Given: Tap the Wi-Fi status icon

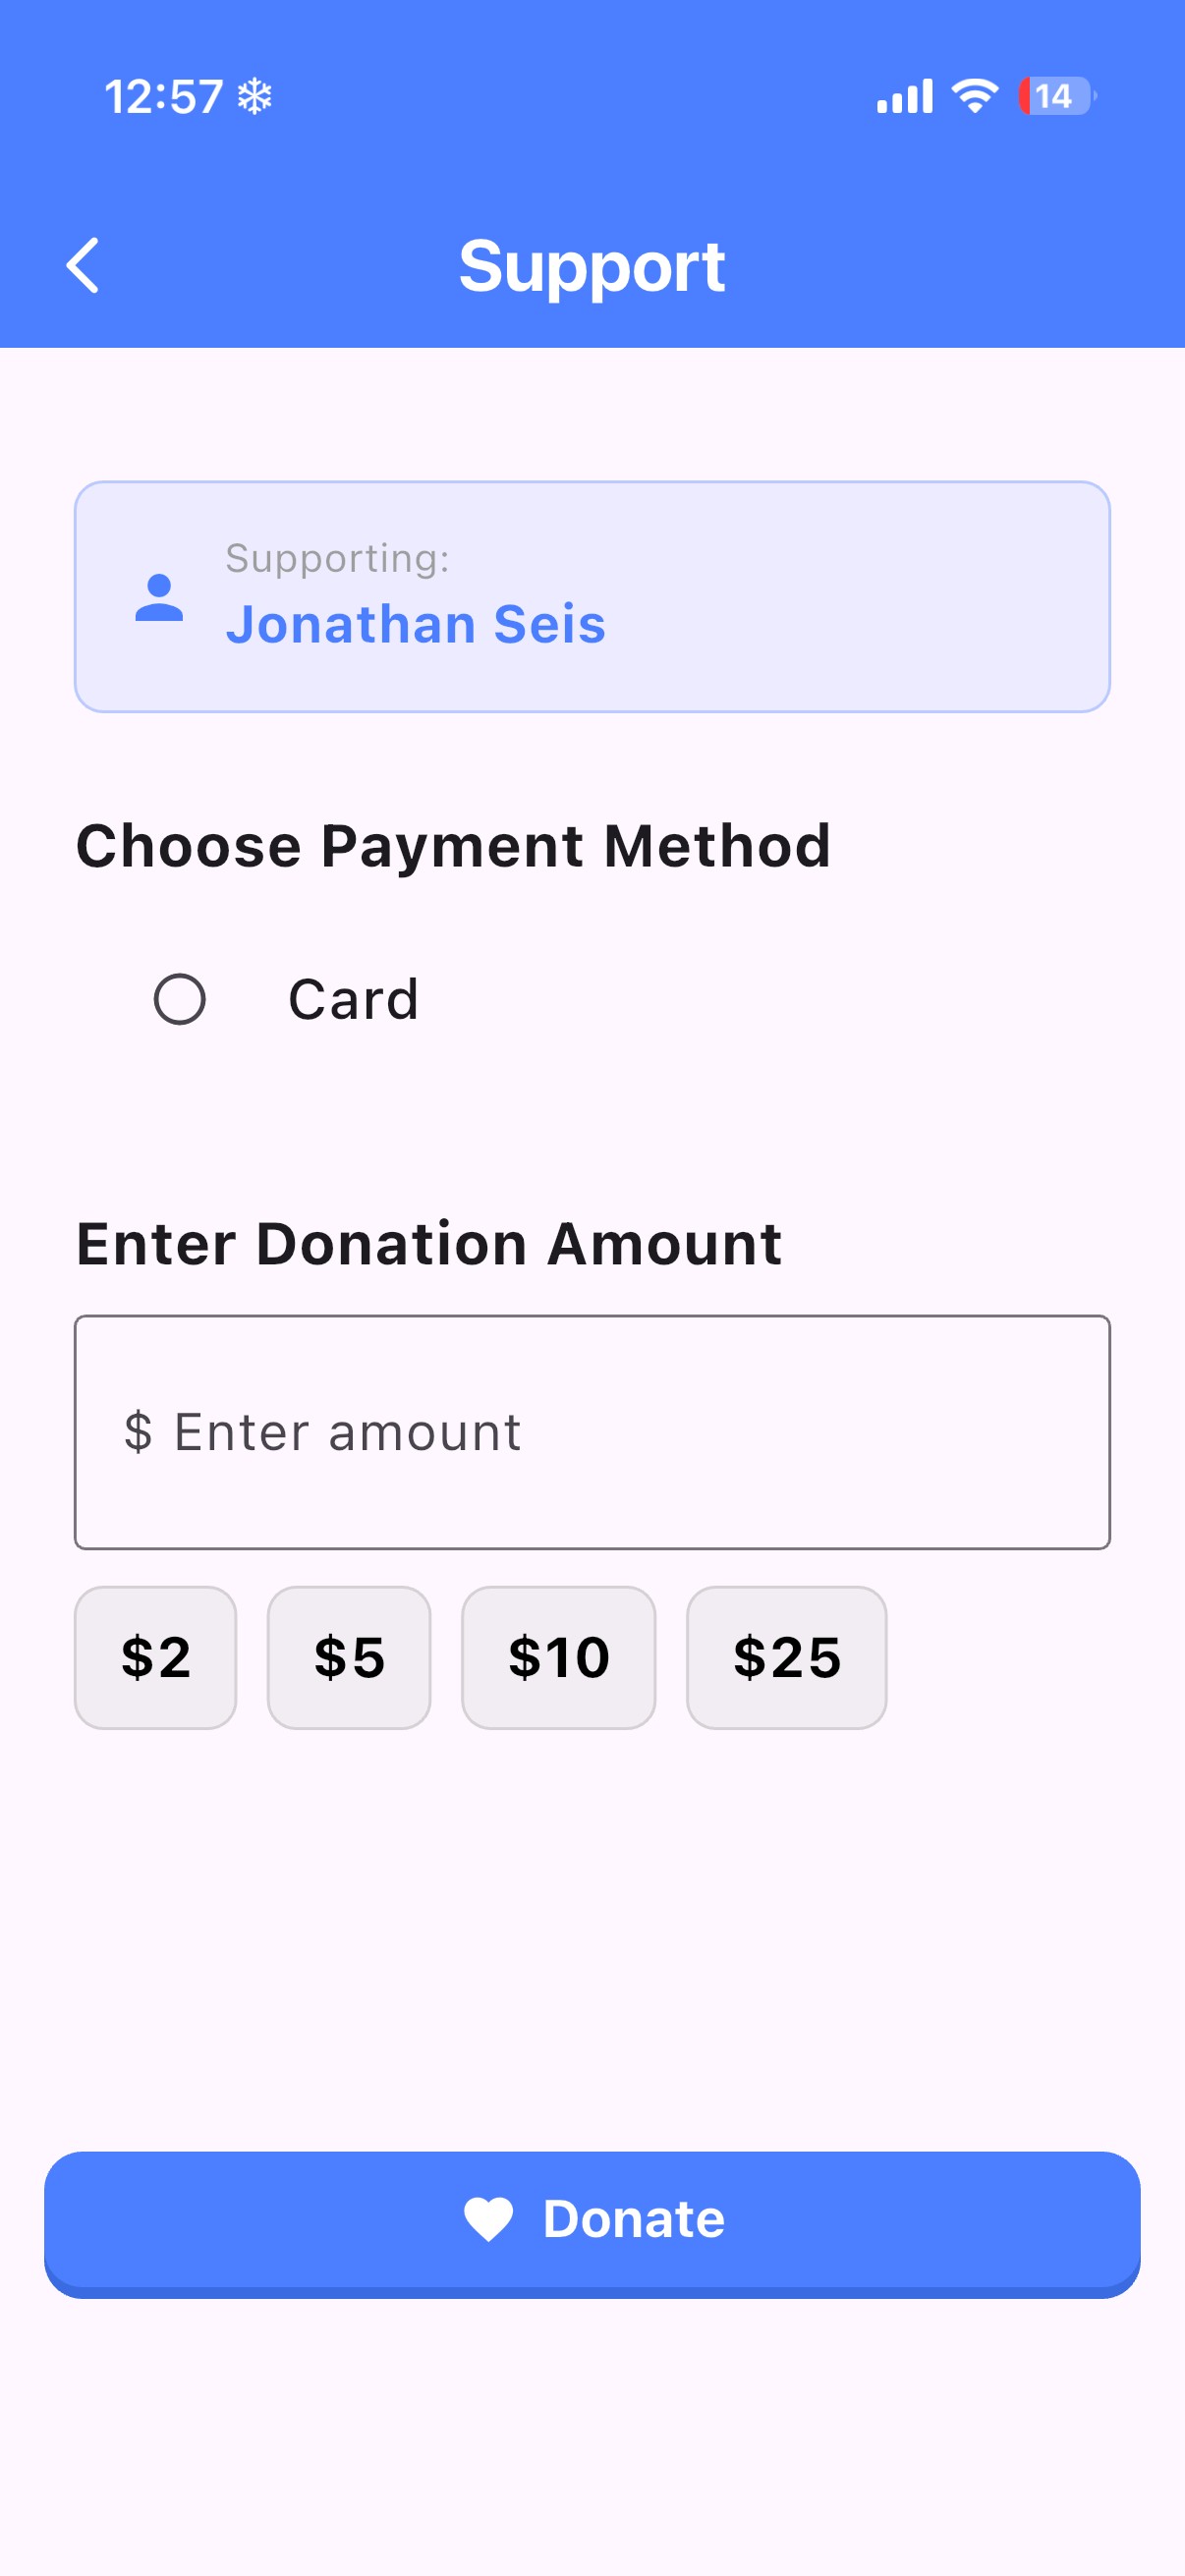Looking at the screenshot, I should pyautogui.click(x=974, y=96).
